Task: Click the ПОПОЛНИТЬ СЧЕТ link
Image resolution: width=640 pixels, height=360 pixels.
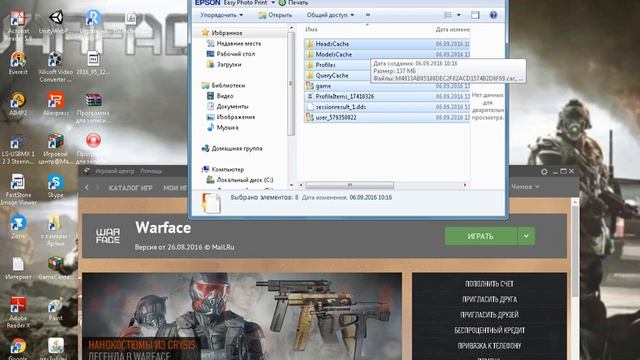Action: tap(489, 284)
